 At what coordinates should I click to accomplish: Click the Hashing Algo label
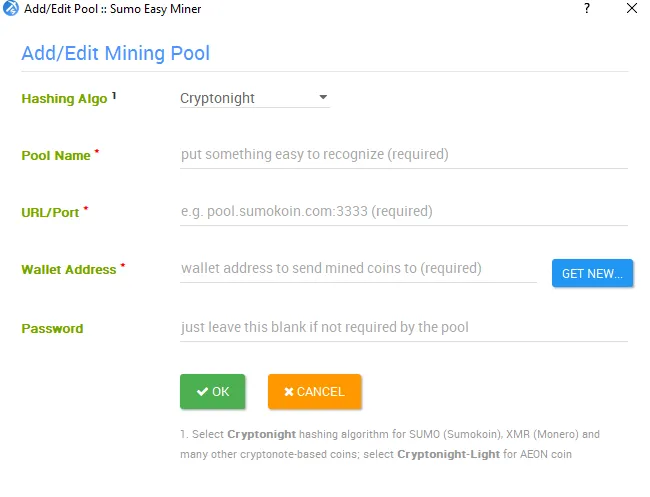coord(64,99)
